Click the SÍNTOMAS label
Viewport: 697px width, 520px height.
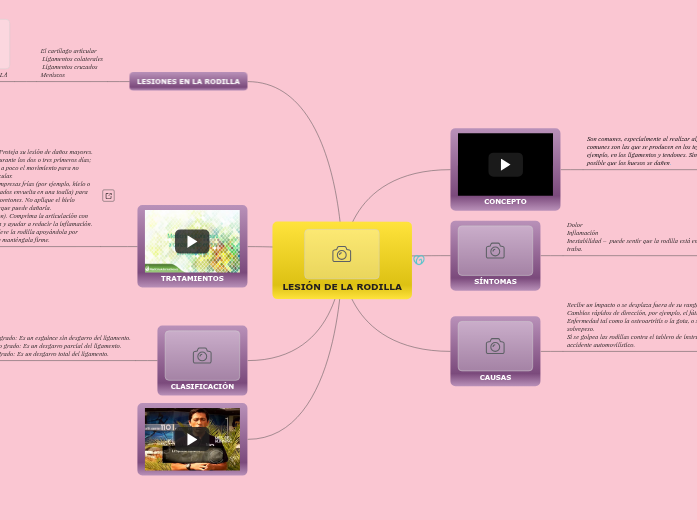495,282
